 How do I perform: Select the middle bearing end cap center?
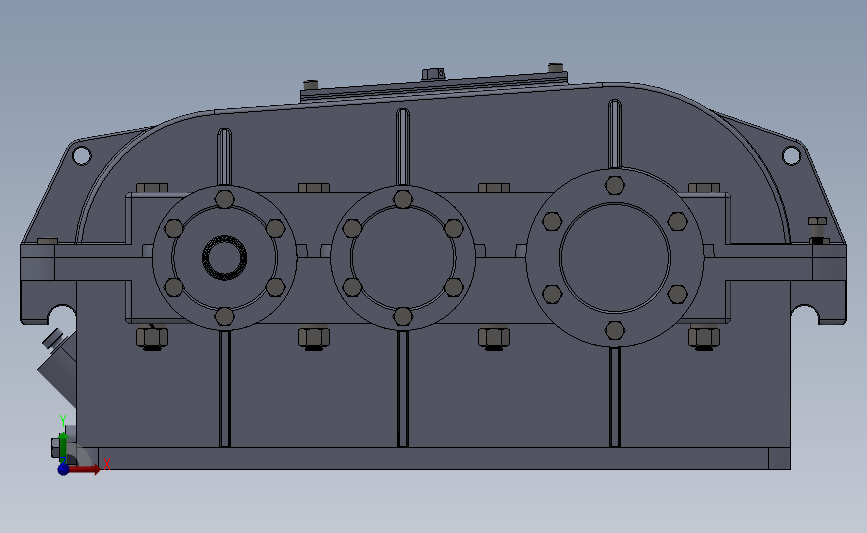click(x=403, y=258)
